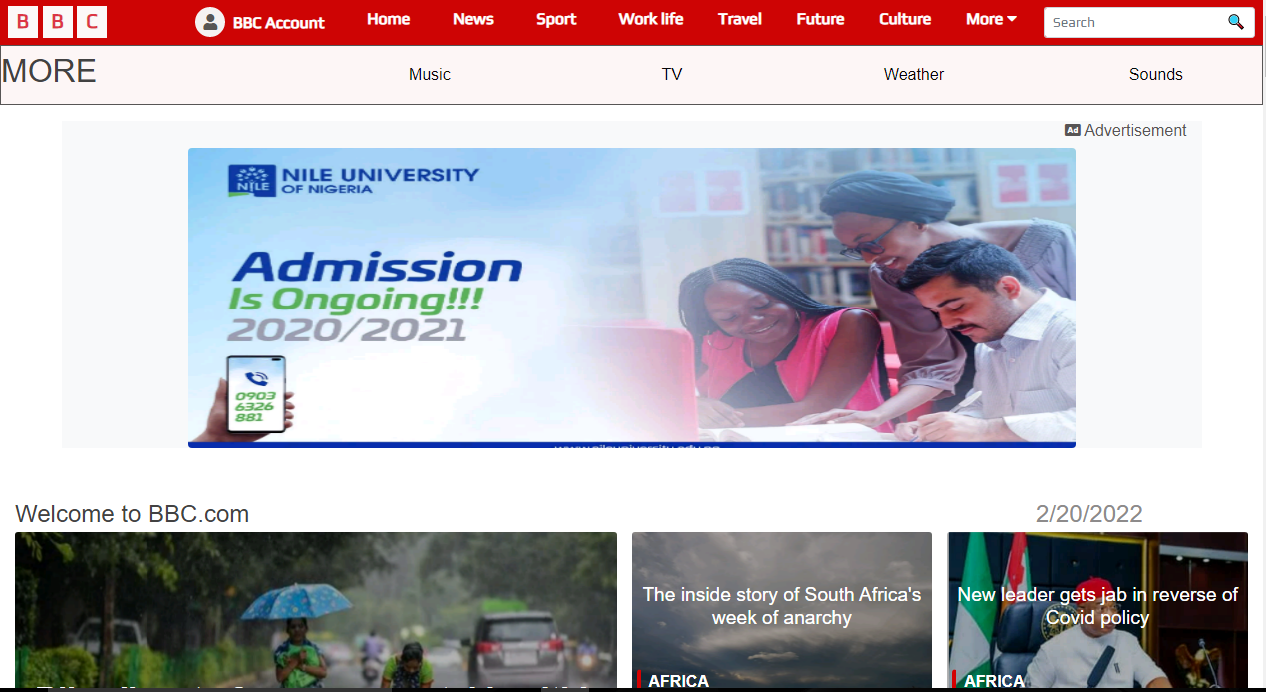
Task: Click the Nile University admission ad banner
Action: [x=632, y=298]
